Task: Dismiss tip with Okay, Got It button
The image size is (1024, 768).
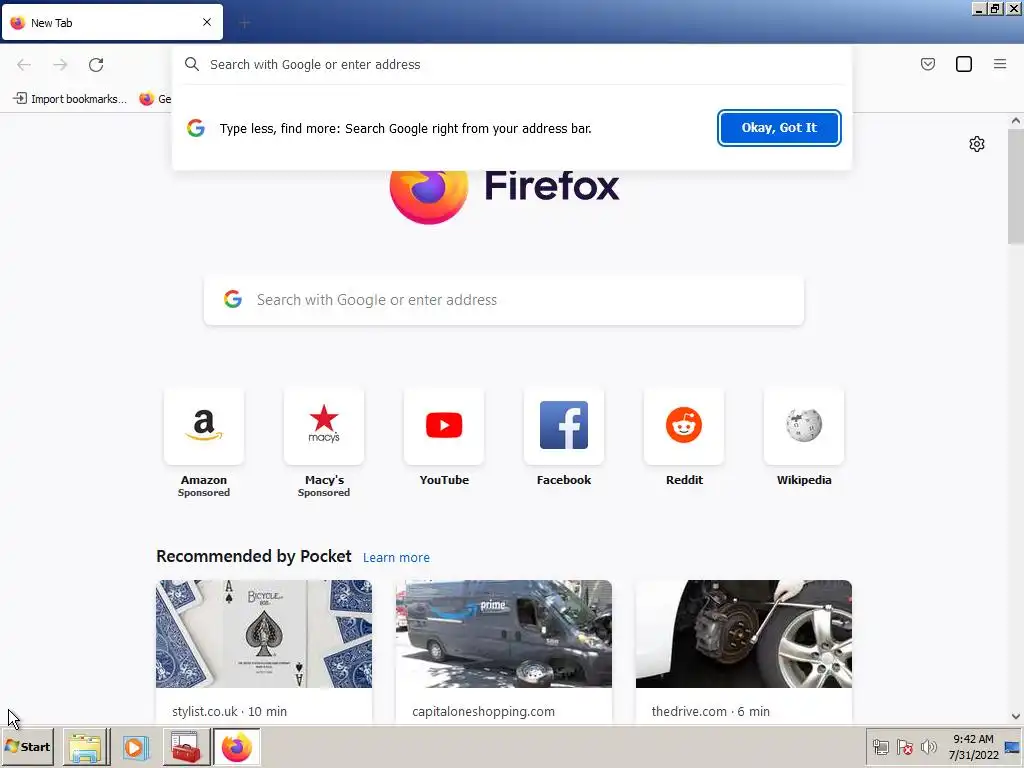Action: coord(778,128)
